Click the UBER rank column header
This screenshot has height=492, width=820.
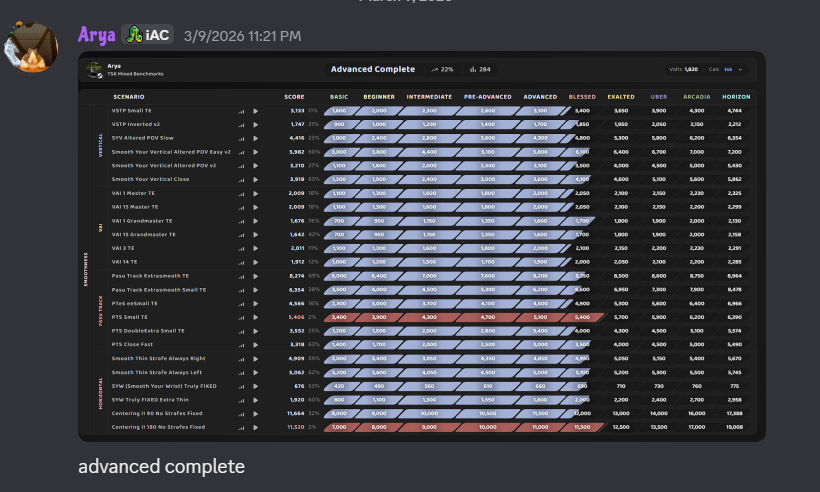(x=658, y=97)
